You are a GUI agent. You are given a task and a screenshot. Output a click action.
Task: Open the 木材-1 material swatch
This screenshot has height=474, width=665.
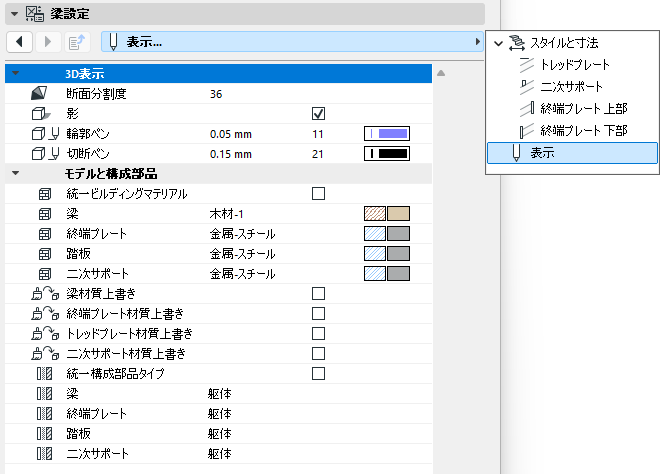pyautogui.click(x=387, y=214)
